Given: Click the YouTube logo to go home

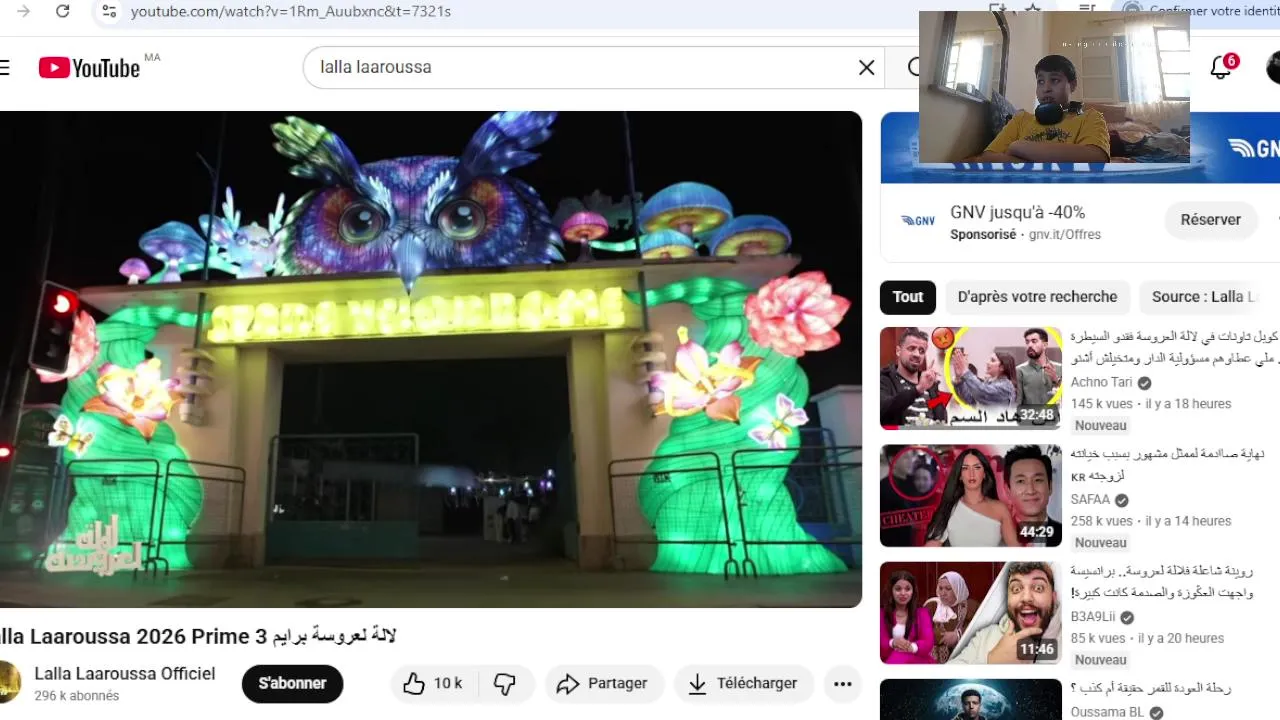Looking at the screenshot, I should (x=89, y=67).
